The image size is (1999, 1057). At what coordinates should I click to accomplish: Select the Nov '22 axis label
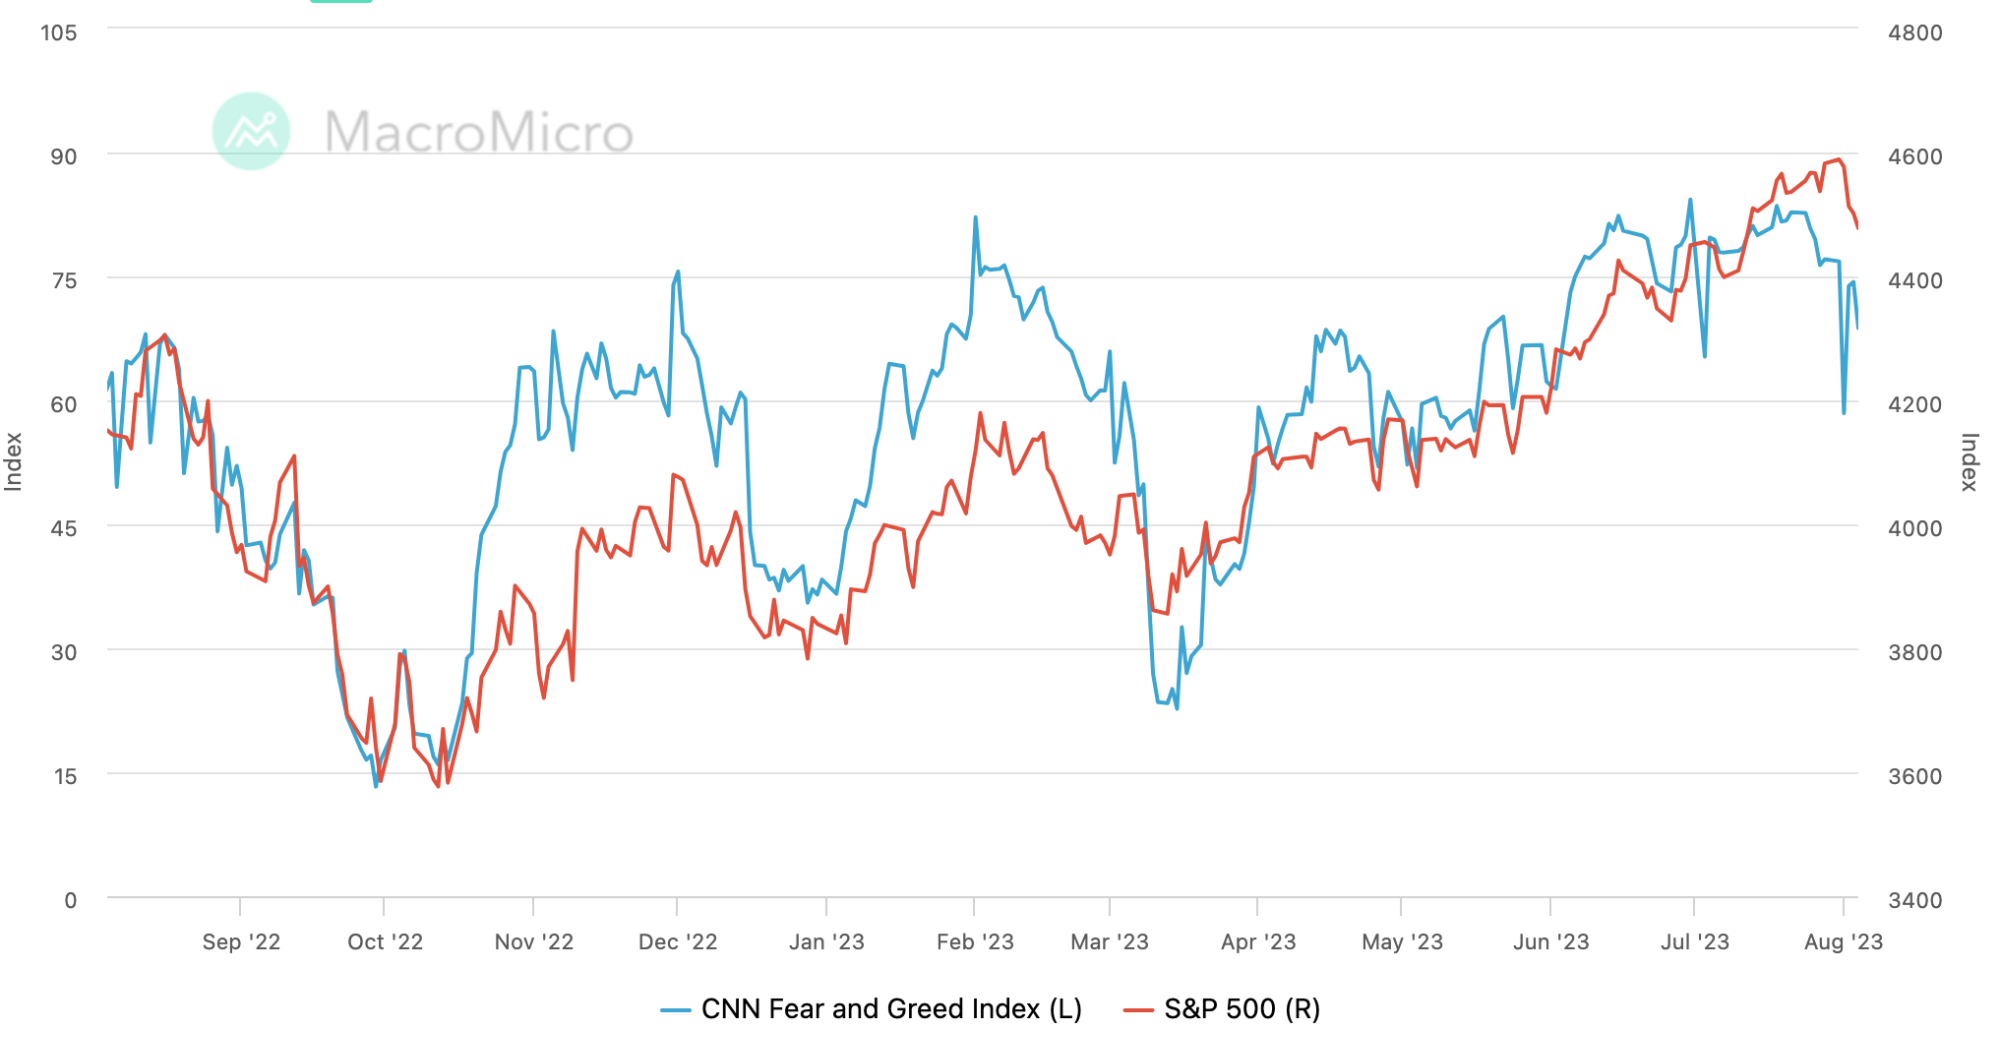coord(534,942)
